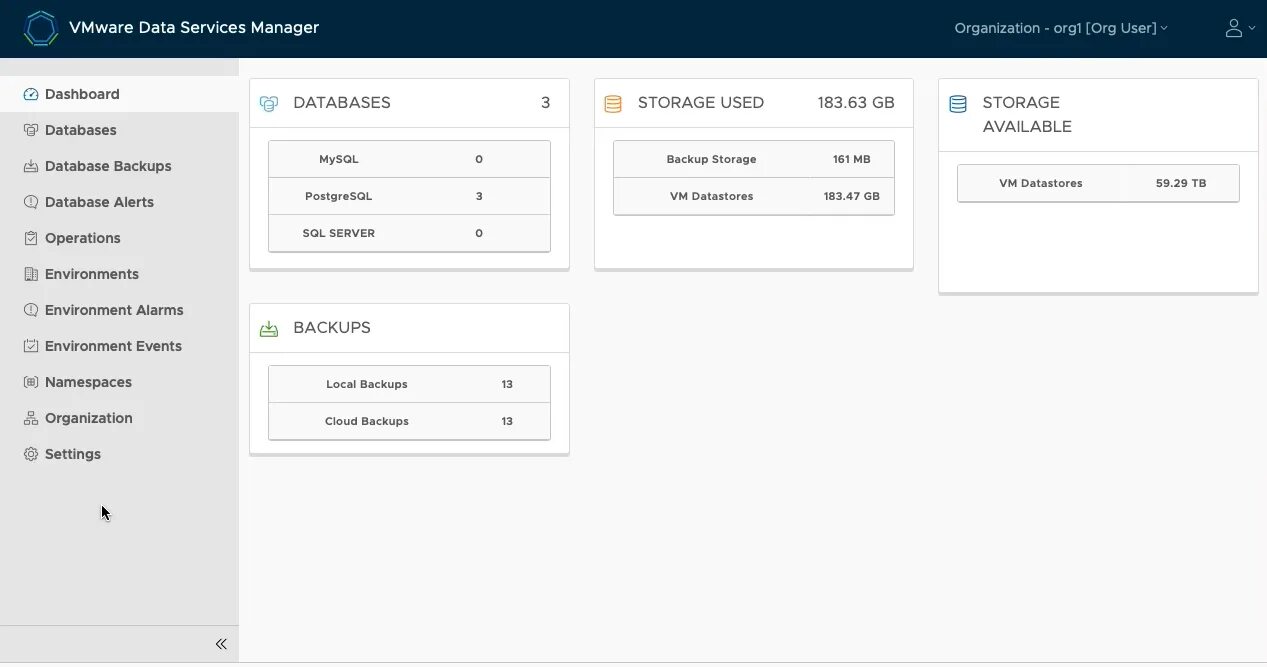This screenshot has height=667, width=1267.
Task: Click the Environment Events sidebar icon
Action: (x=31, y=346)
